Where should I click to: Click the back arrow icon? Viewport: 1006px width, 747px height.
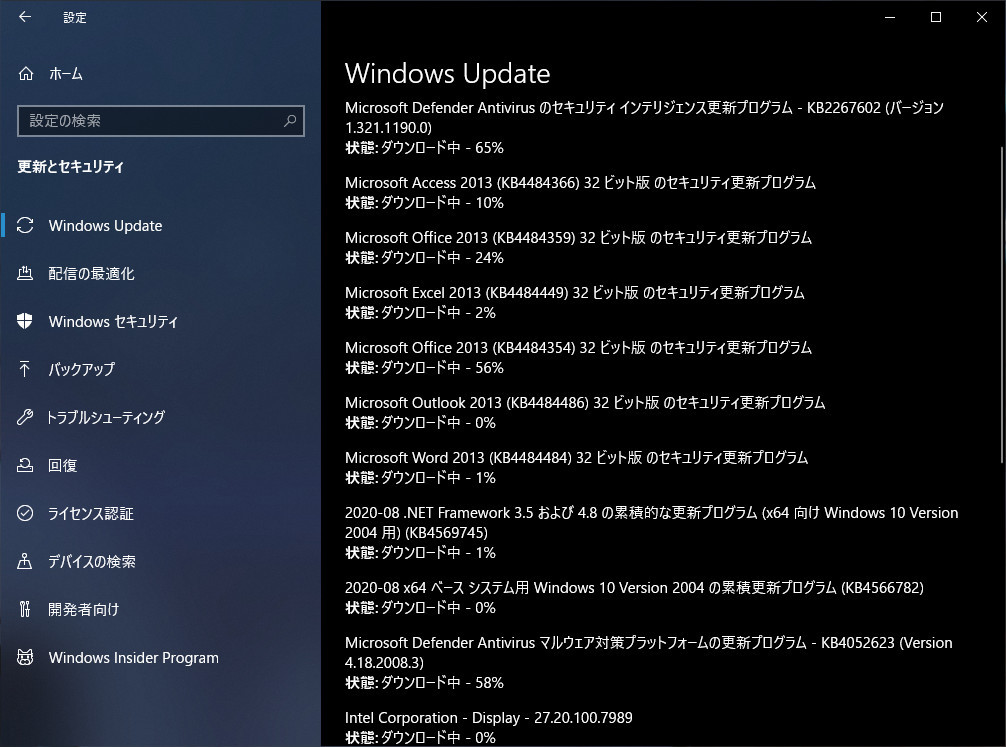point(25,17)
